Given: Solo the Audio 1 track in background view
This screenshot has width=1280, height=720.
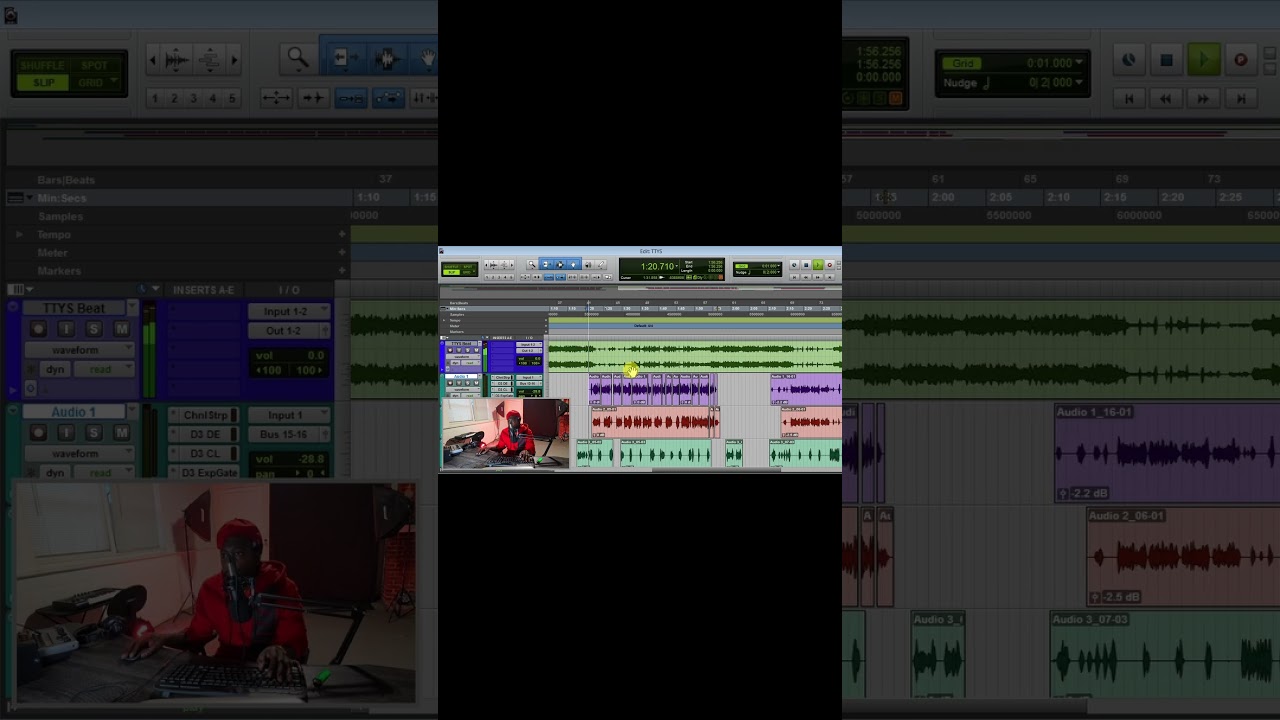Looking at the screenshot, I should click(94, 433).
